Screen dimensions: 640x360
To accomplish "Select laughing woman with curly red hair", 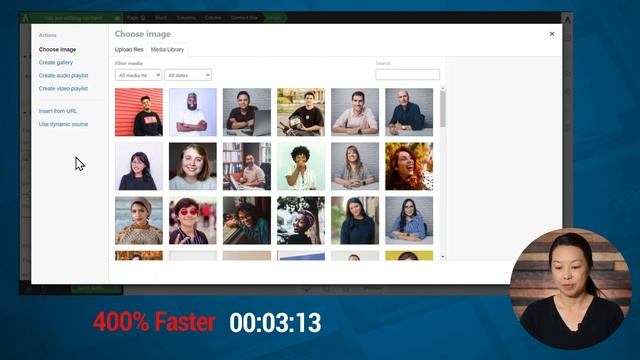I will click(x=409, y=166).
